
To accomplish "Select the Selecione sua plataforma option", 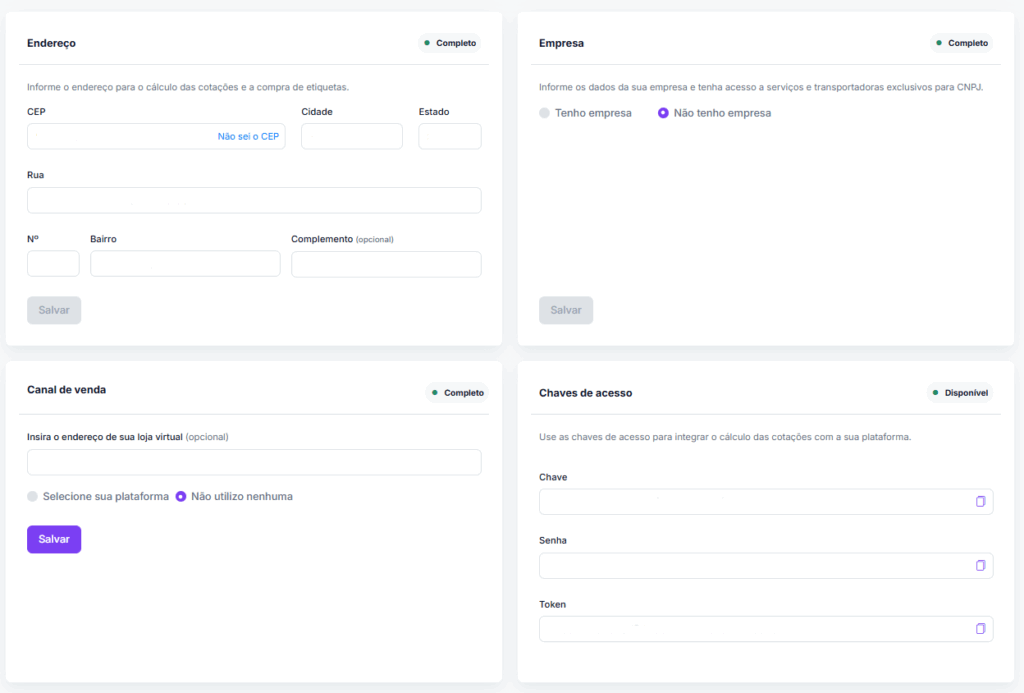I will [x=33, y=496].
